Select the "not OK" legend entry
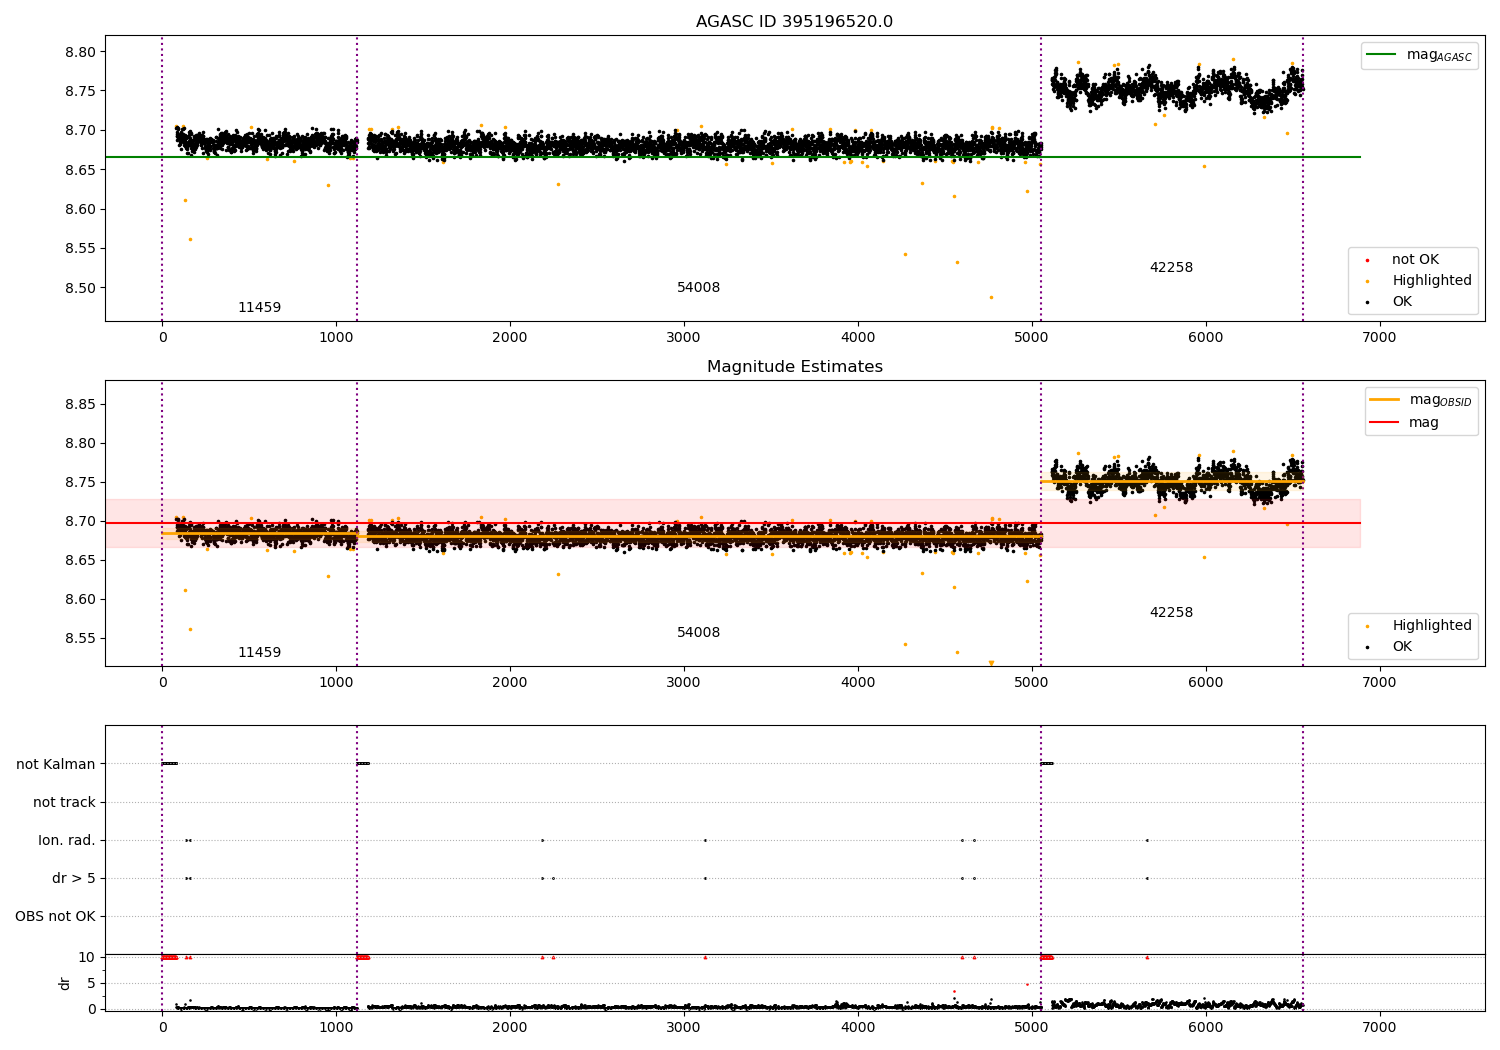 coord(1415,260)
